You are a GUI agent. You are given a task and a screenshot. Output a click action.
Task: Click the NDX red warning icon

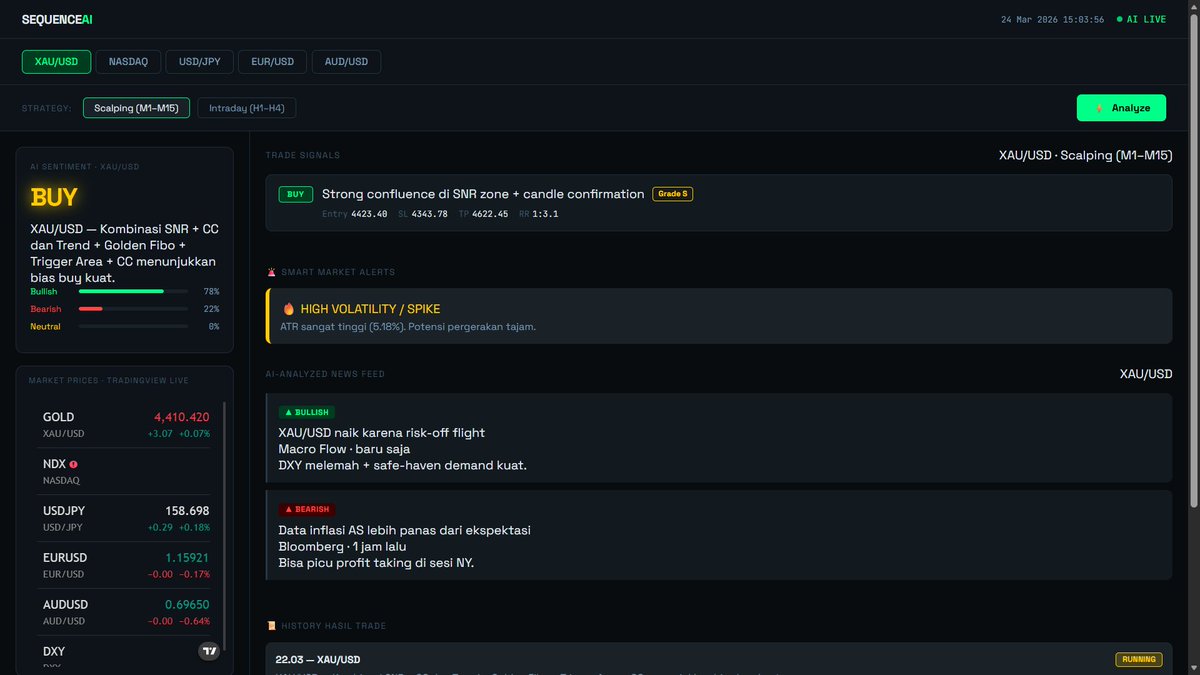click(74, 464)
